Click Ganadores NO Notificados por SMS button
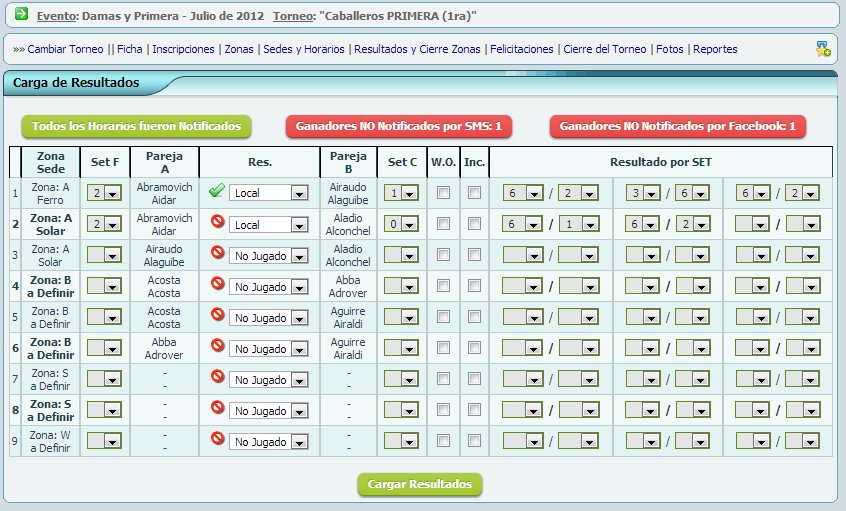The width and height of the screenshot is (846, 511). coord(398,127)
